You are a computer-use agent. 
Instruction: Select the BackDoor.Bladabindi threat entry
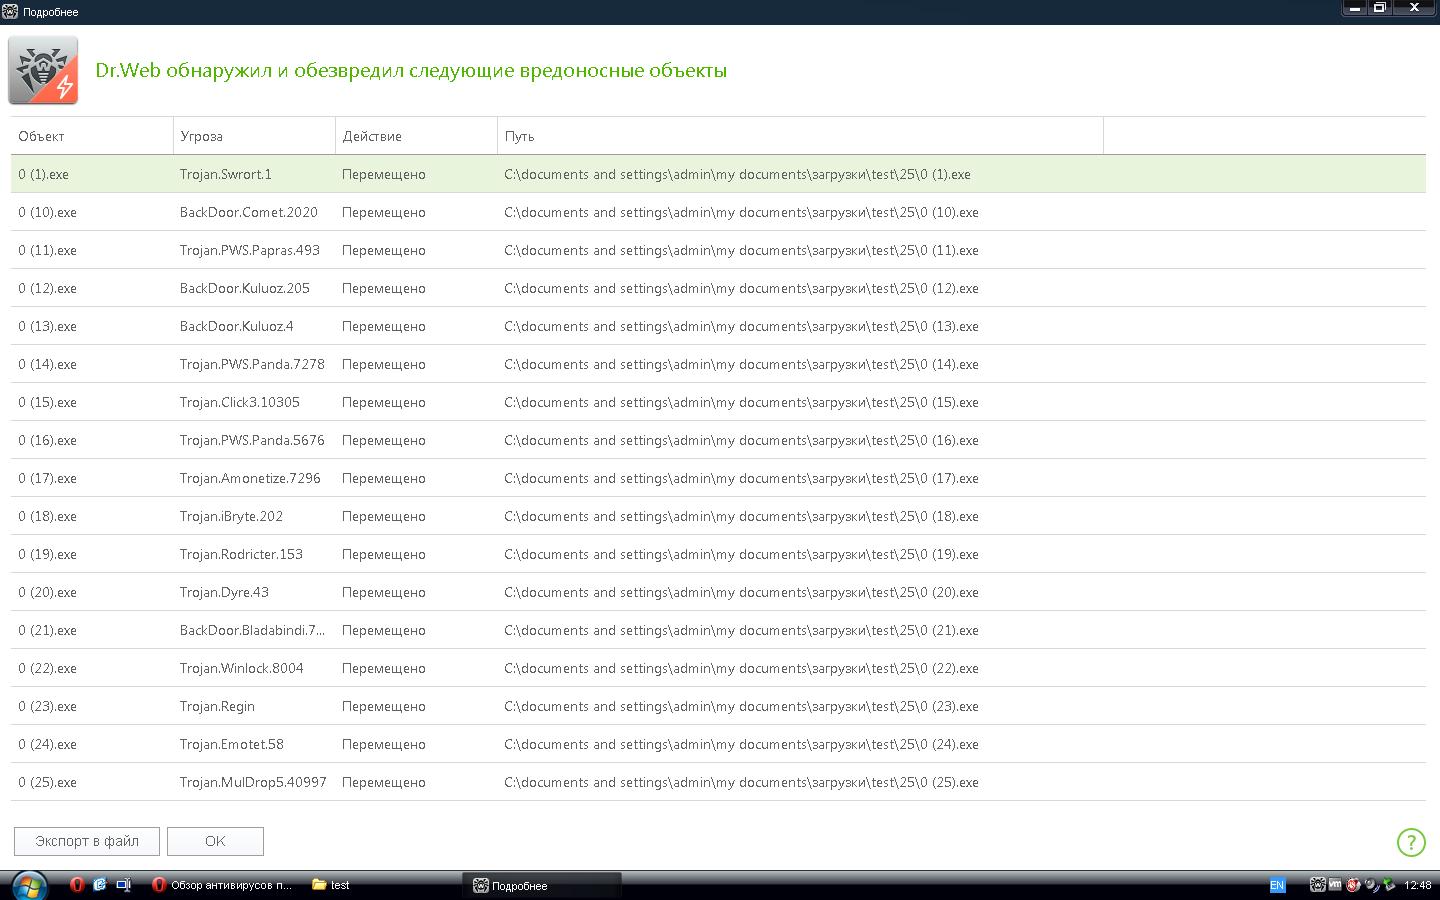click(x=253, y=630)
